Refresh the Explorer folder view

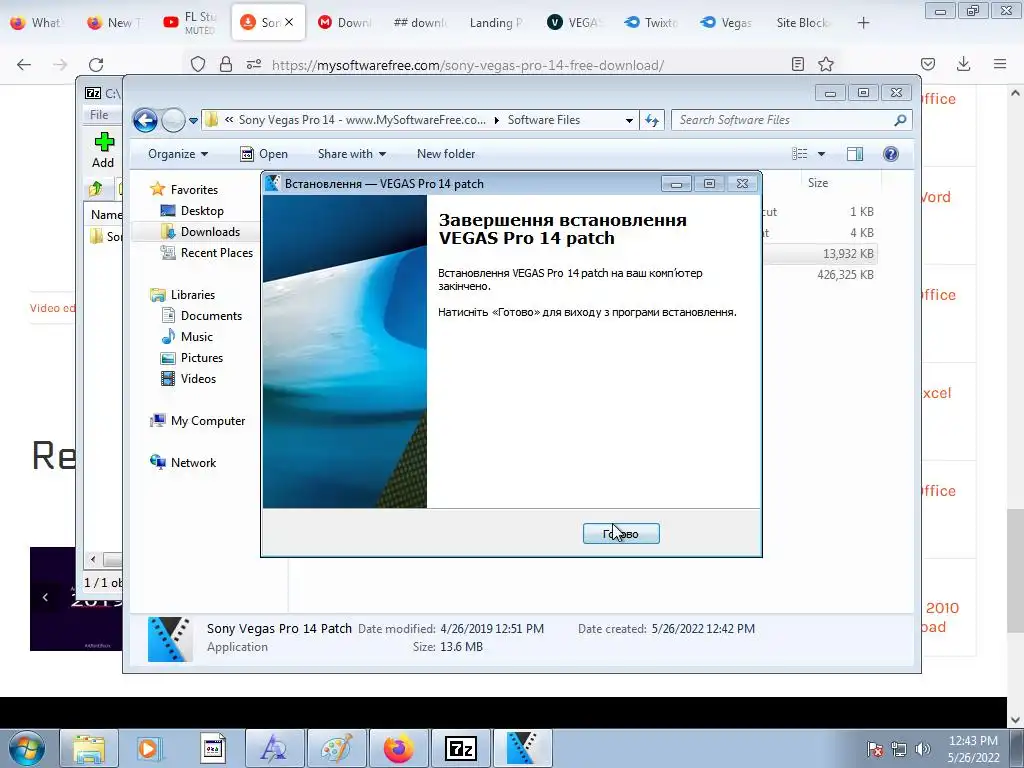click(652, 120)
